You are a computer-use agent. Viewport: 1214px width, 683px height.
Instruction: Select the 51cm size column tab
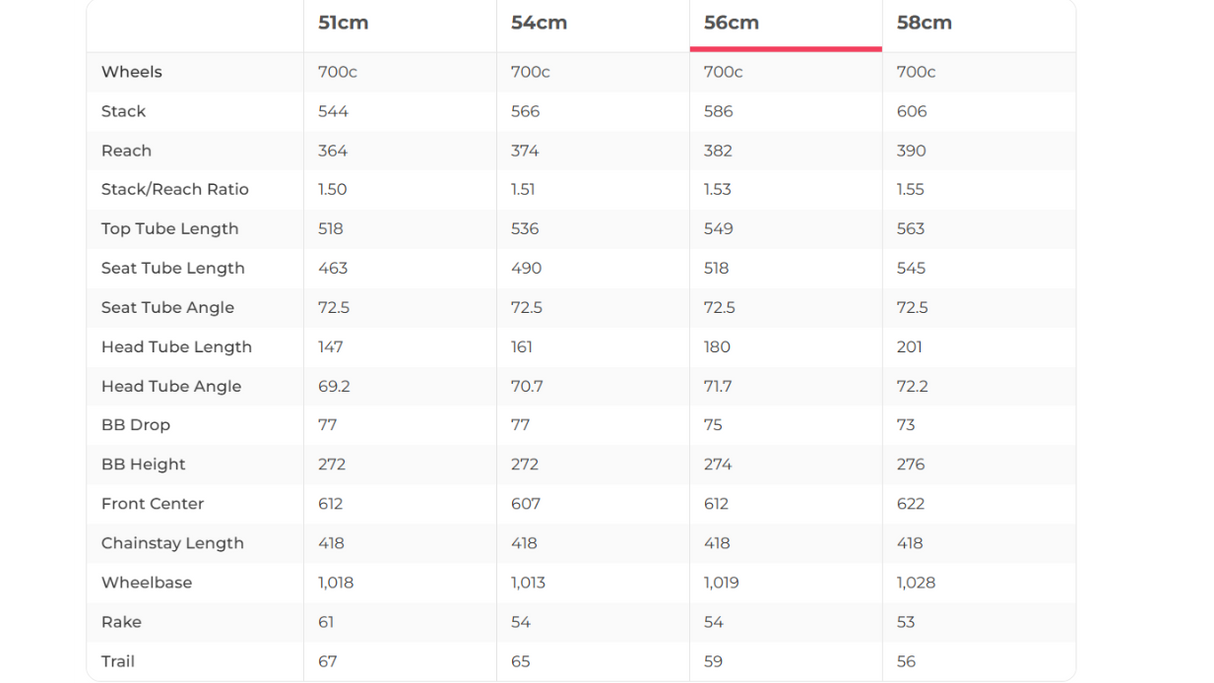(x=343, y=23)
